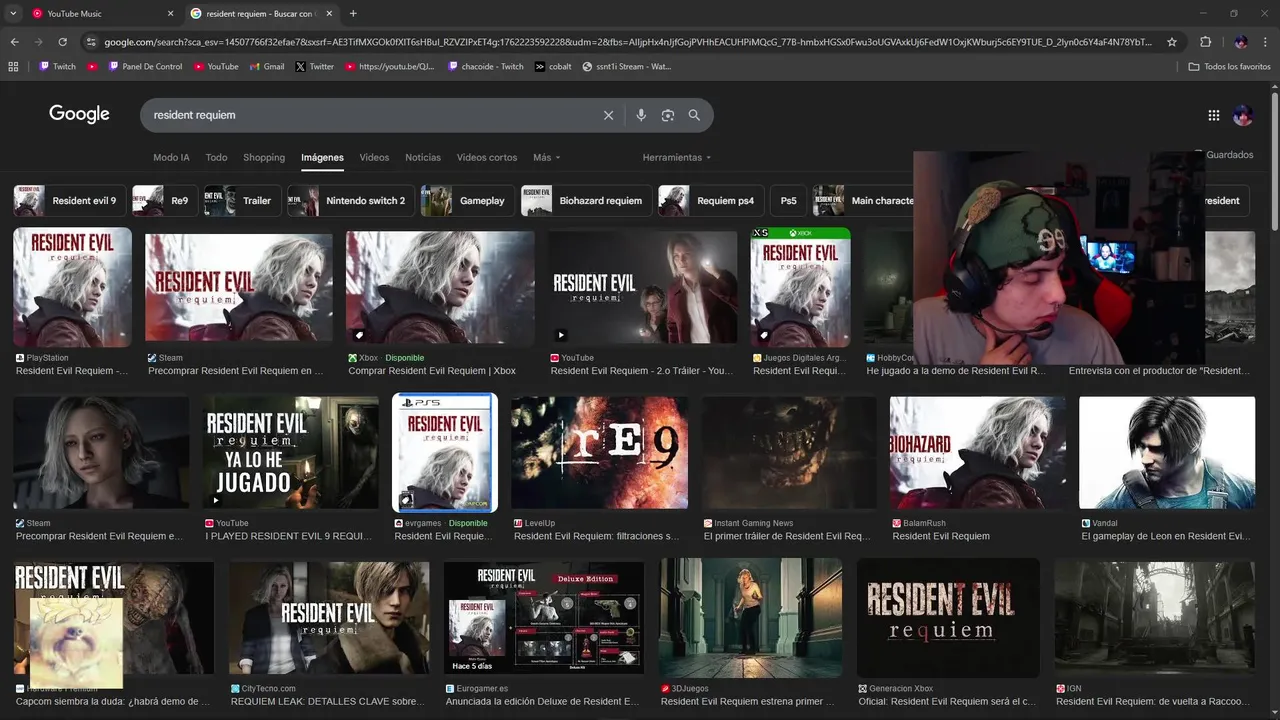Screen dimensions: 1280x720
Task: Switch to Vídeos tab
Action: 374,157
